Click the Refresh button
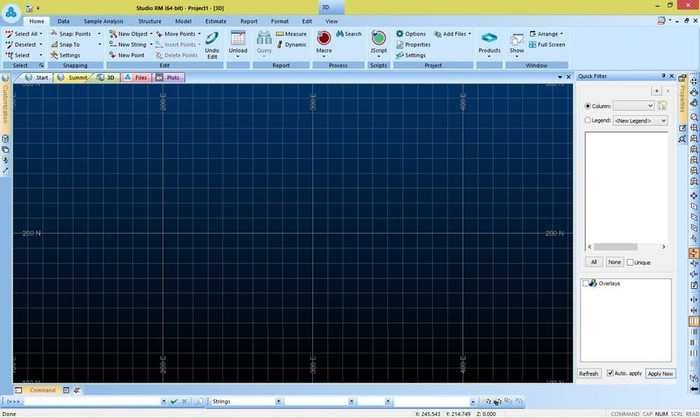700x418 pixels. point(589,373)
